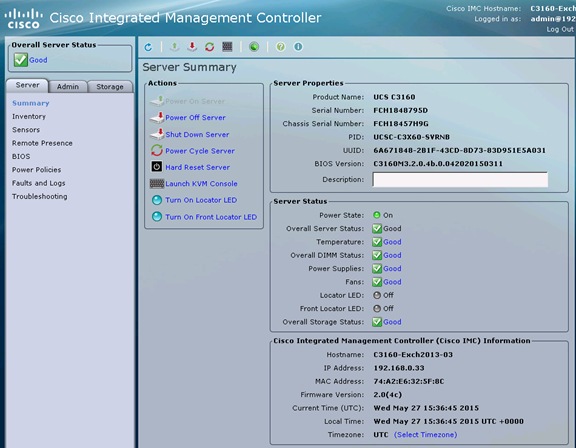
Task: Click the Front Locator LED off indicator
Action: [377, 308]
